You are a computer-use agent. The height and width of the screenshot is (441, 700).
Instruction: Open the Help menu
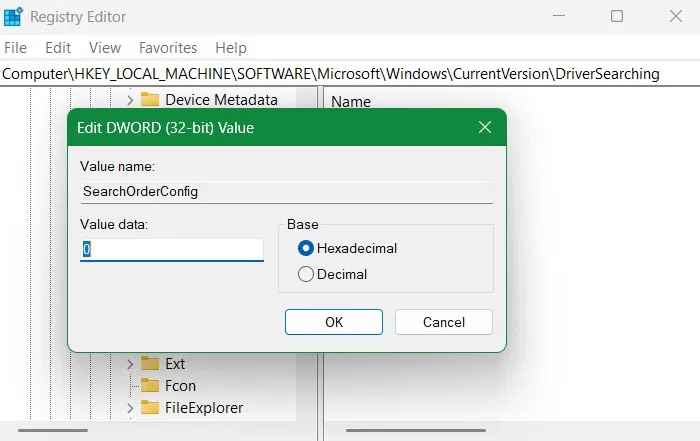(231, 48)
